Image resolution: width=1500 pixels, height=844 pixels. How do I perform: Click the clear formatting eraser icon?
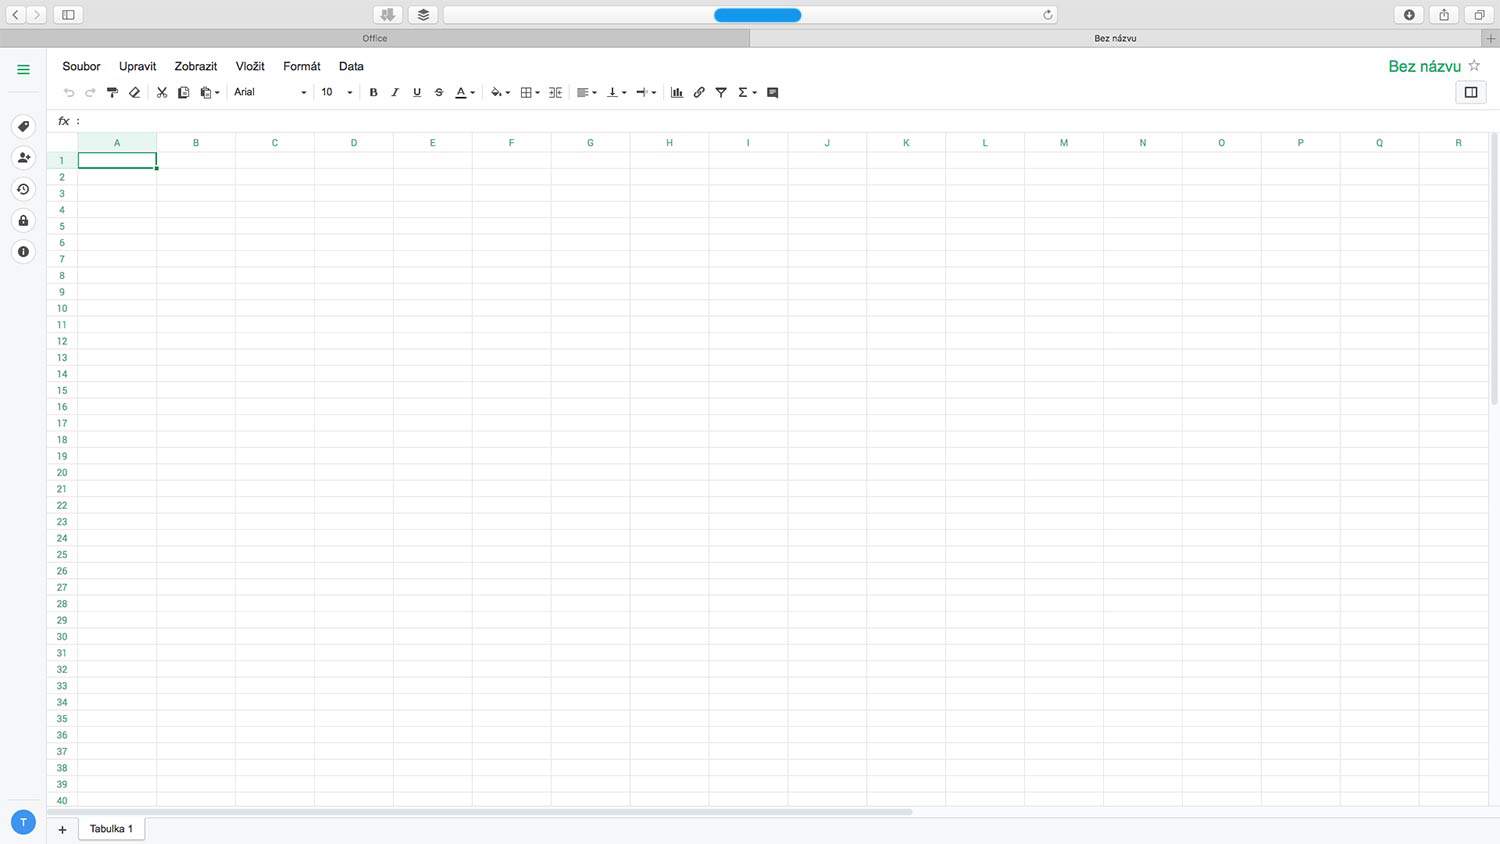pos(134,93)
